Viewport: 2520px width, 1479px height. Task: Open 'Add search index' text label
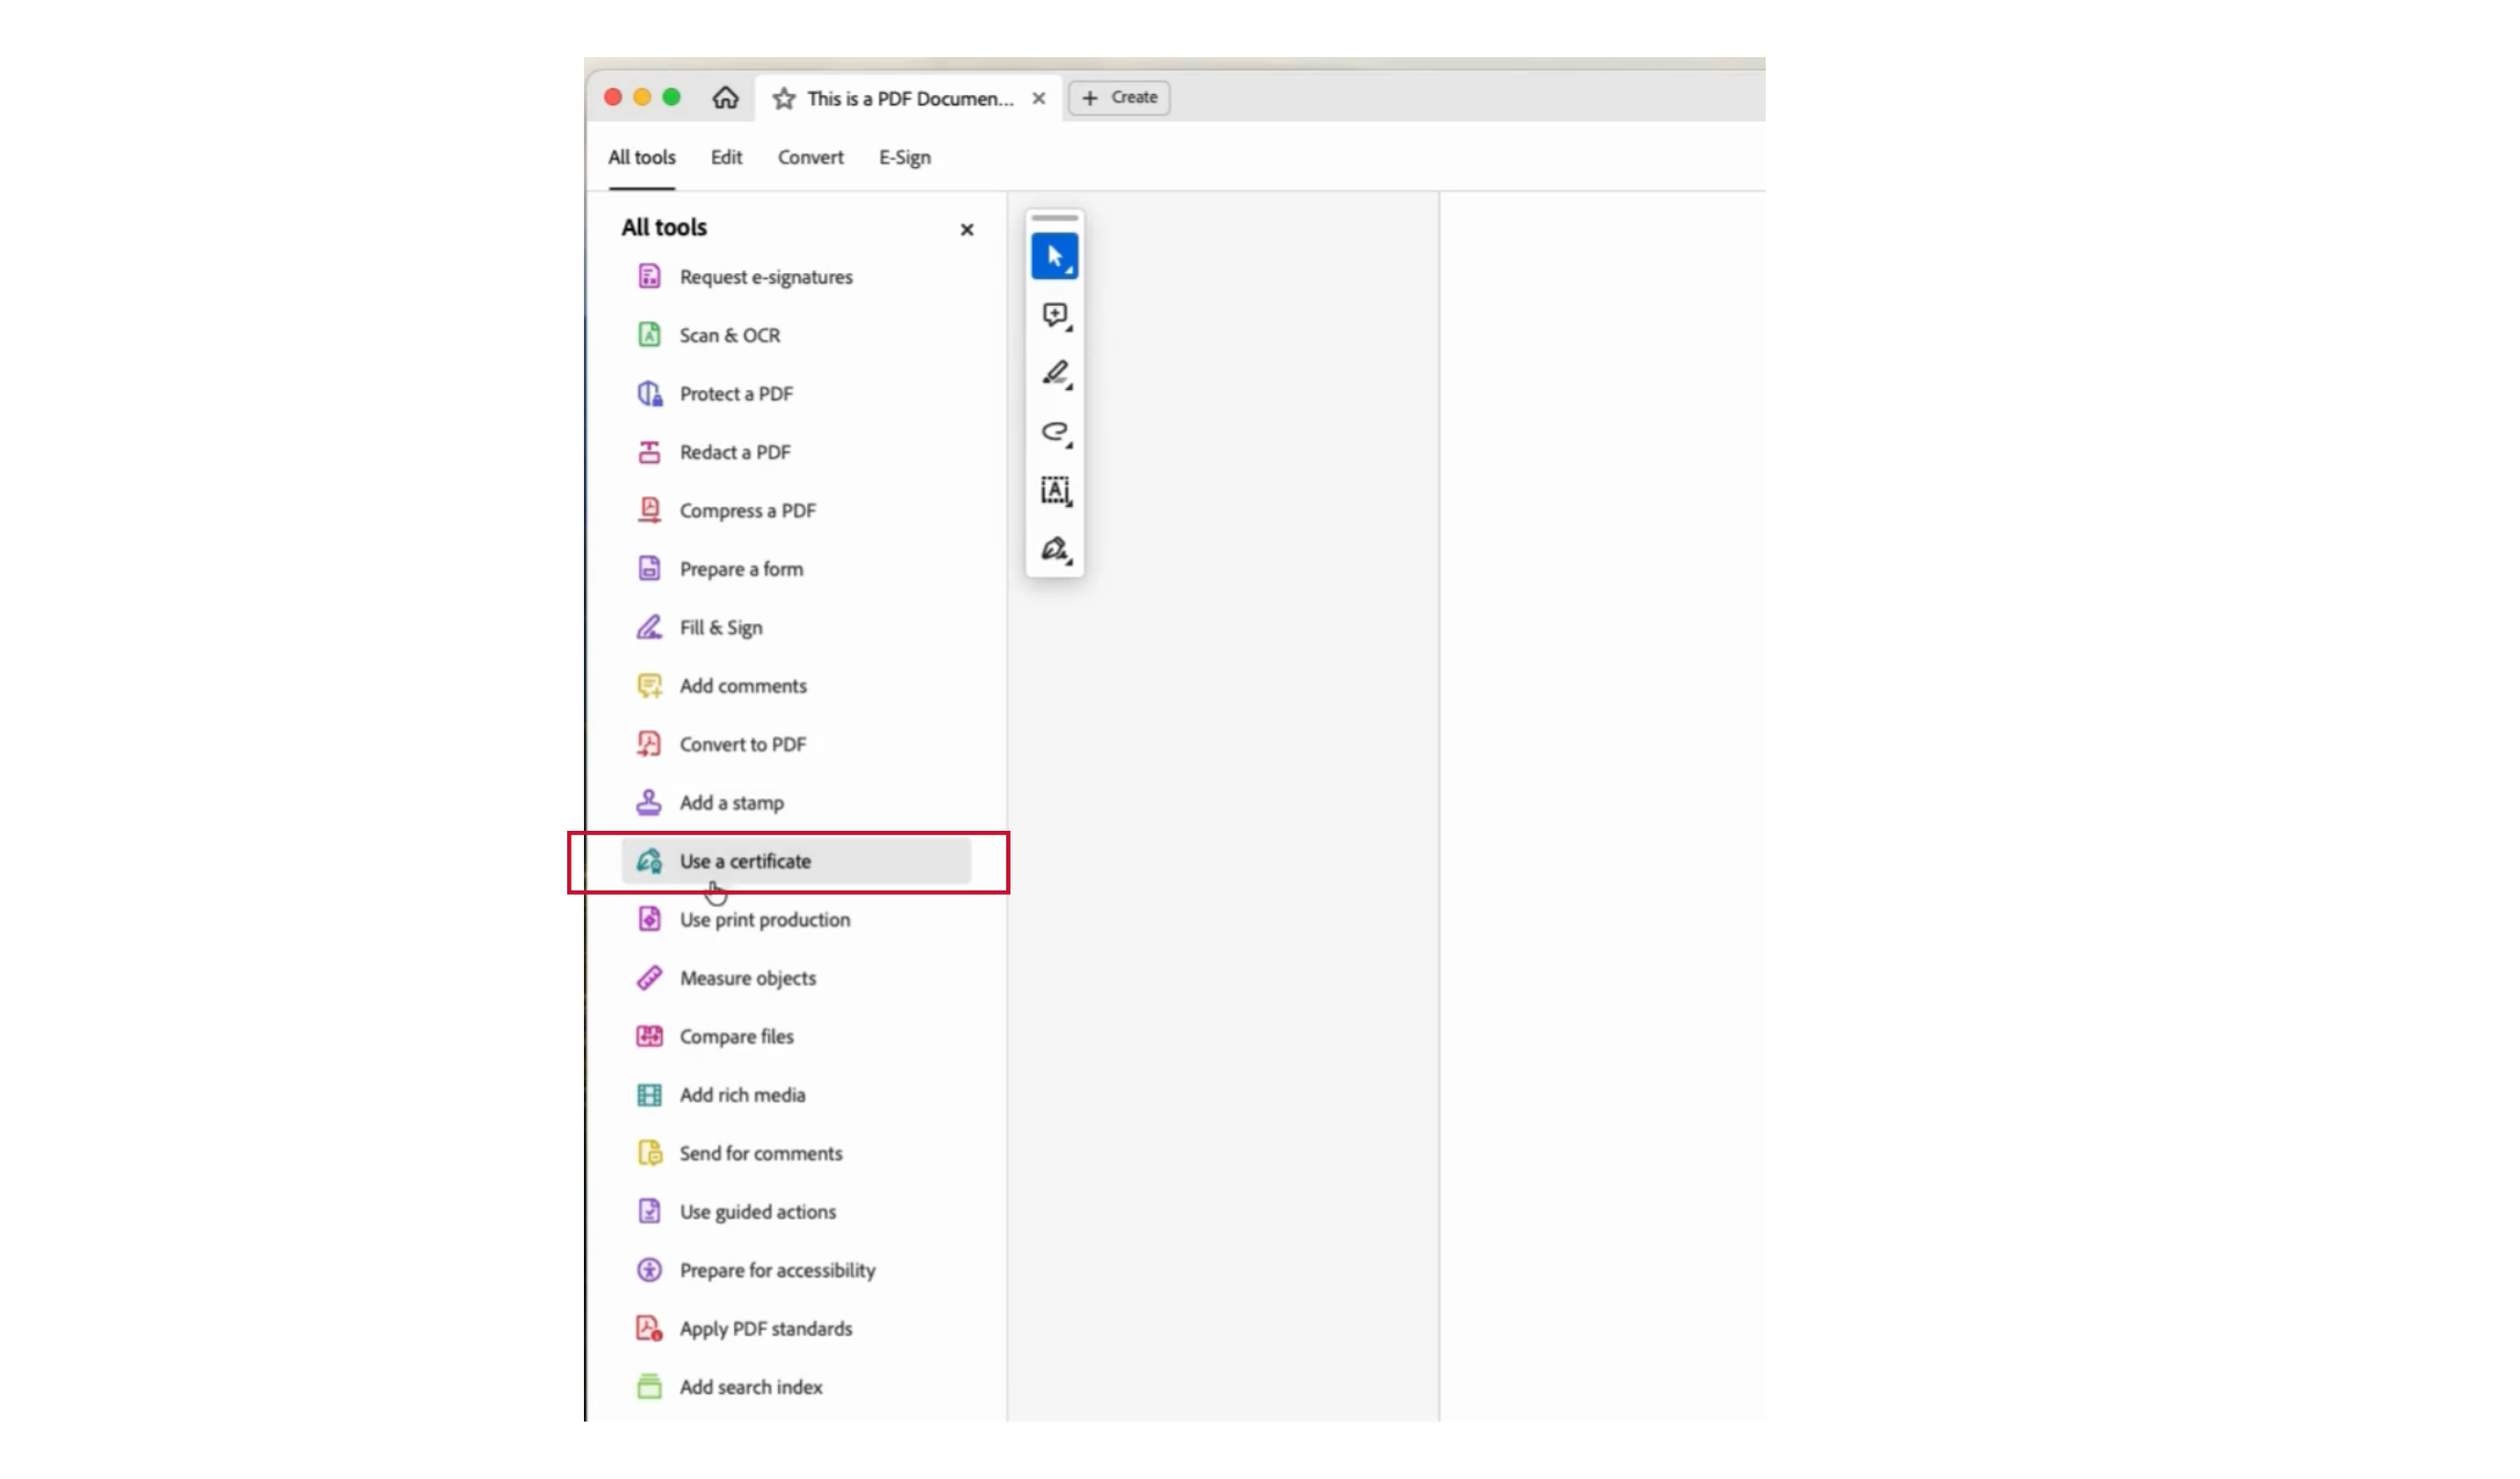click(751, 1388)
